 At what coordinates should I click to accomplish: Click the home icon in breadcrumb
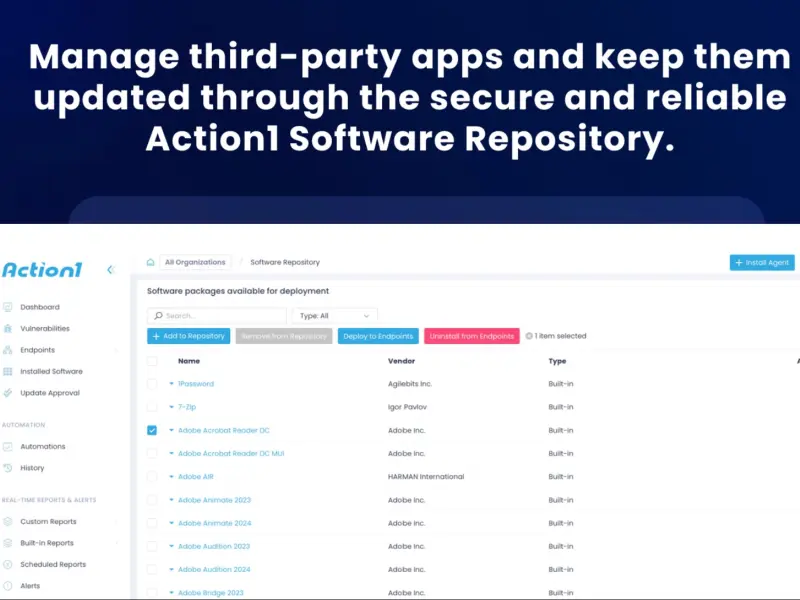(150, 262)
